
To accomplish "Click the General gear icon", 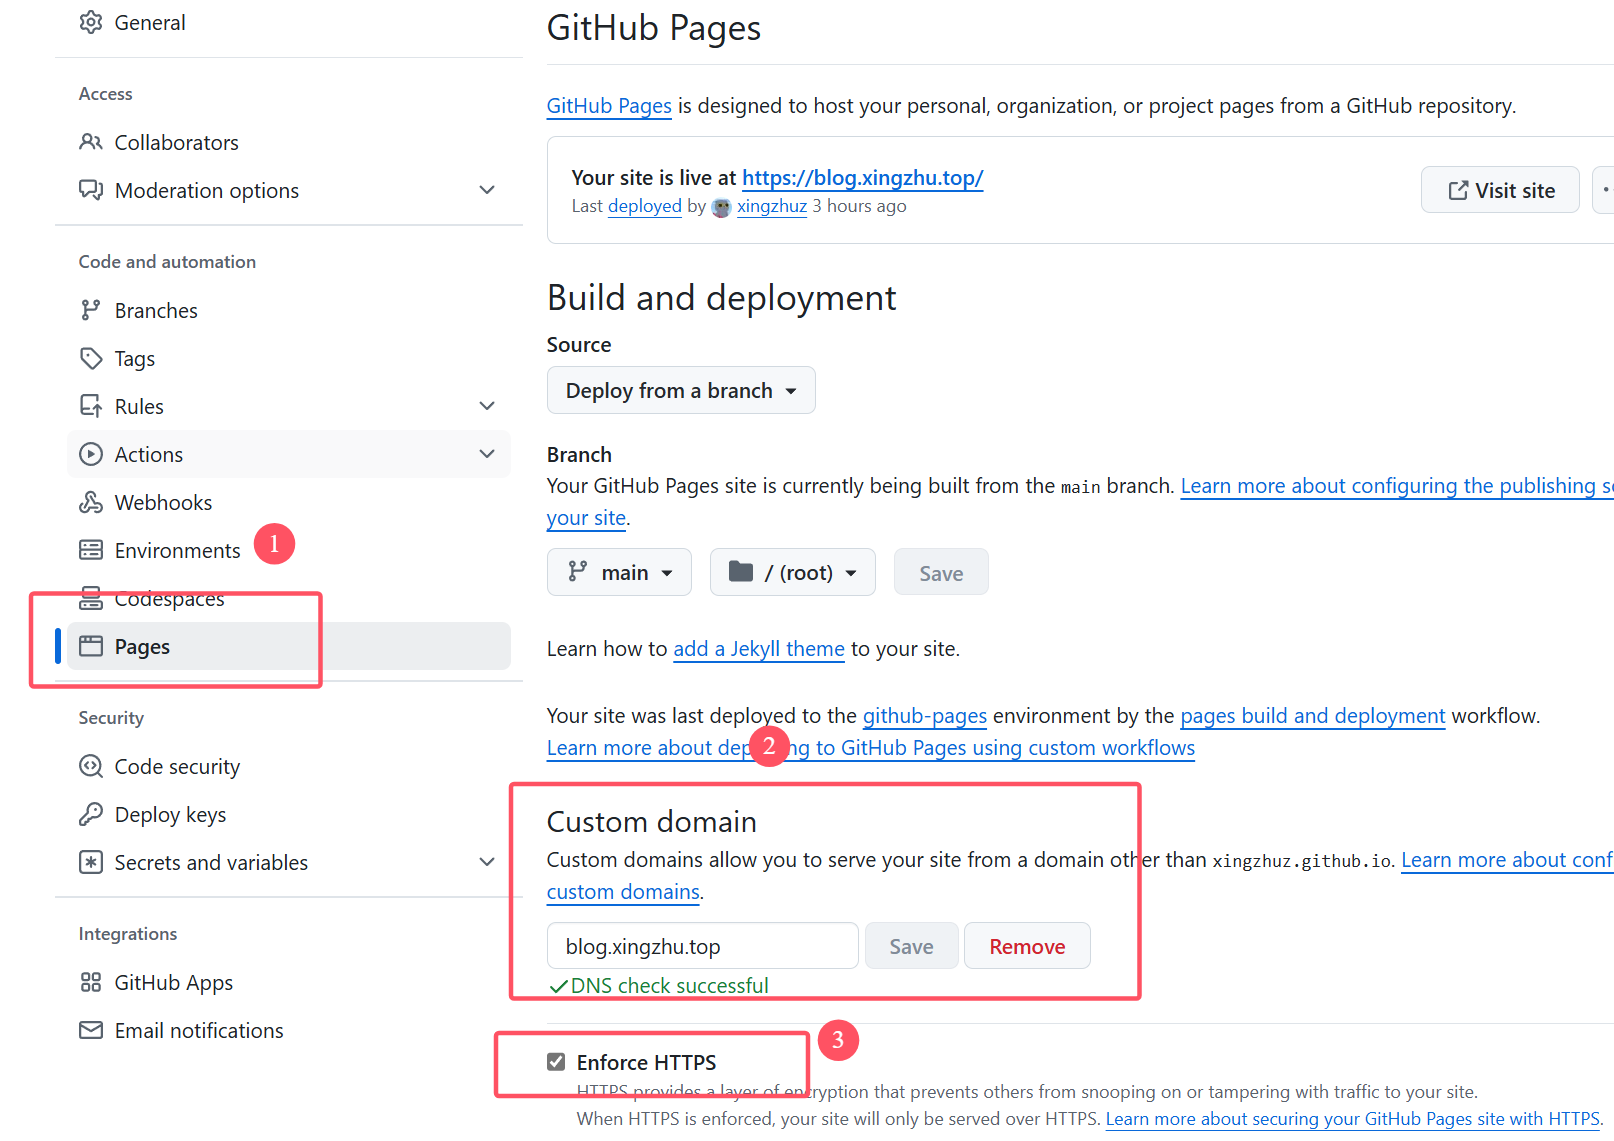I will [91, 22].
